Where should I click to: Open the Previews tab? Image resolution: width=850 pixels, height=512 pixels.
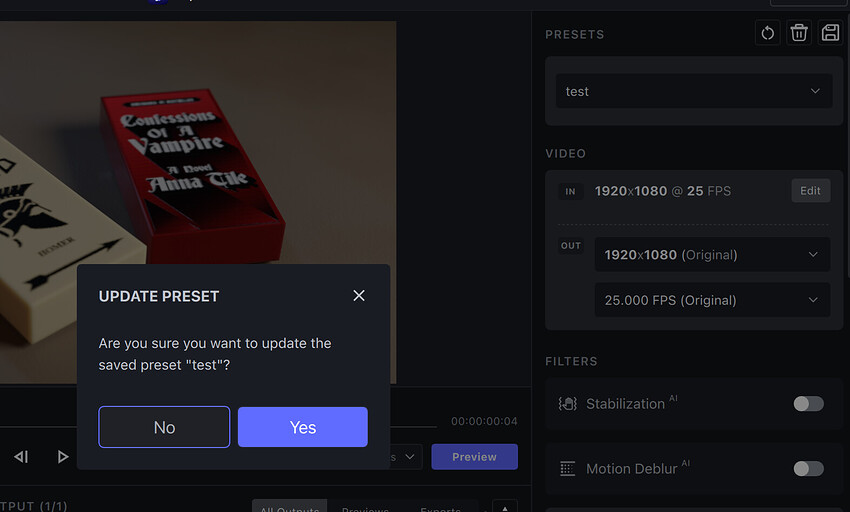[x=365, y=508]
